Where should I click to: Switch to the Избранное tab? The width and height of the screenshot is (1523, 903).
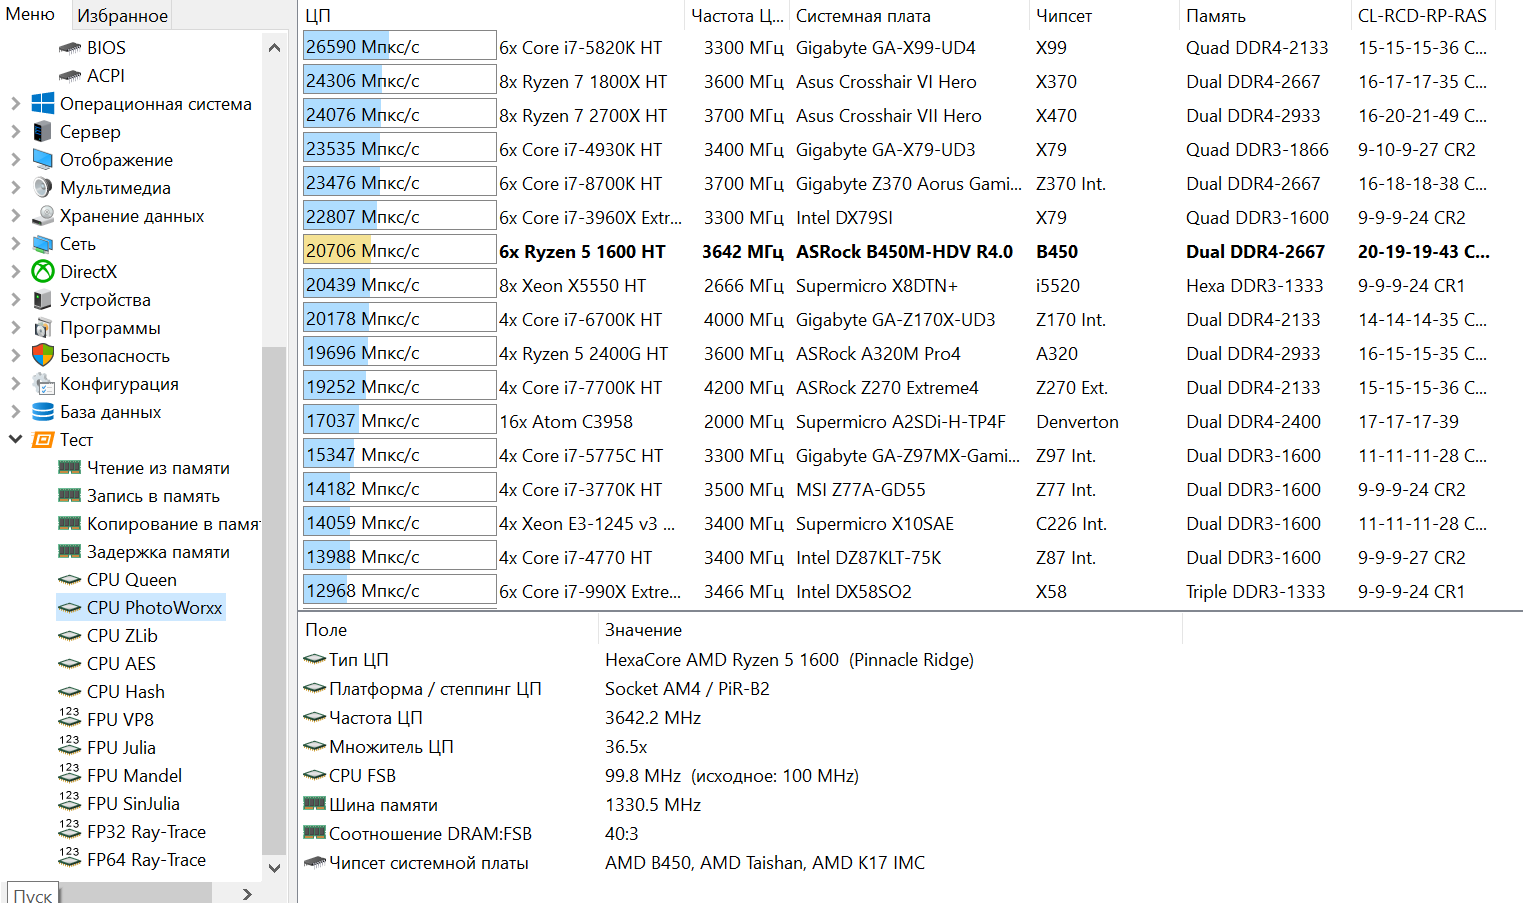[123, 16]
